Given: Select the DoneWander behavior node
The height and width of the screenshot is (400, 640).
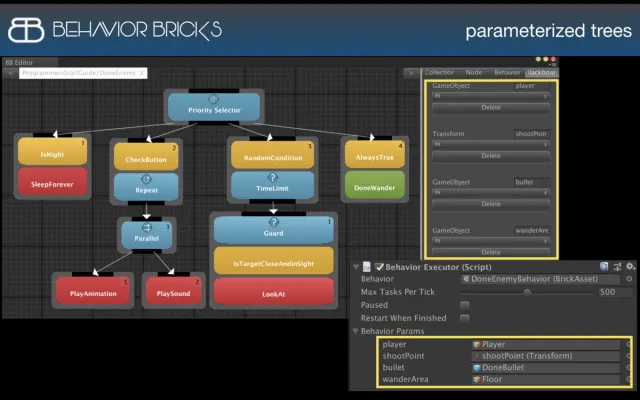Looking at the screenshot, I should pyautogui.click(x=375, y=185).
